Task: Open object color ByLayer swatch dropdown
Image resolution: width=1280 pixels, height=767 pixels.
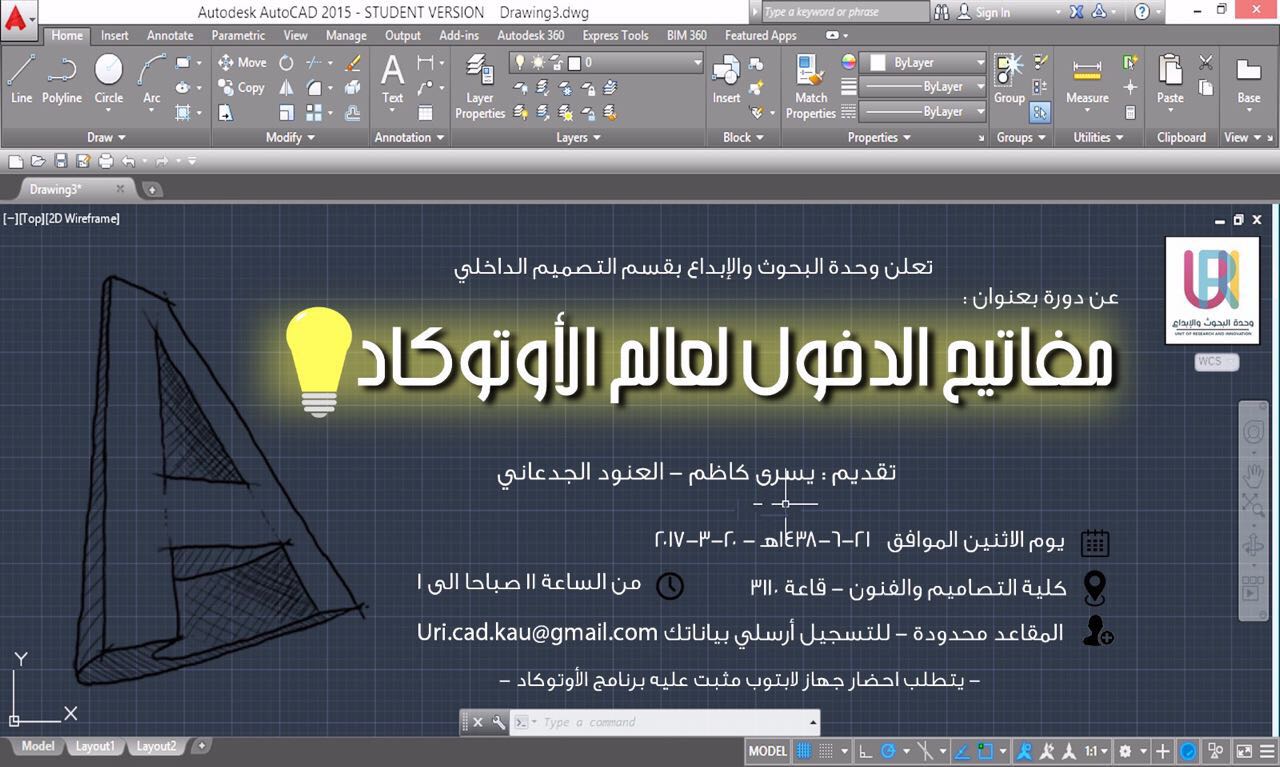Action: [923, 62]
